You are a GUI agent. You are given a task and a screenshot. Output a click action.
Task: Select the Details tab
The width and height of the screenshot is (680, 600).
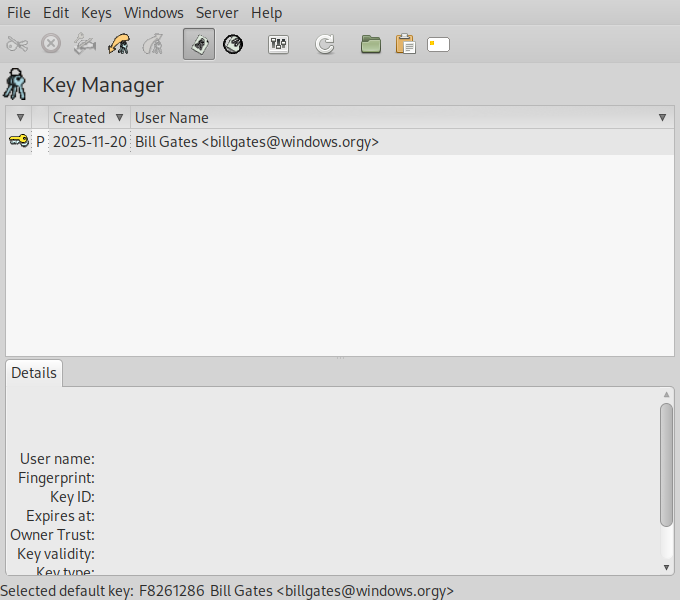point(34,373)
